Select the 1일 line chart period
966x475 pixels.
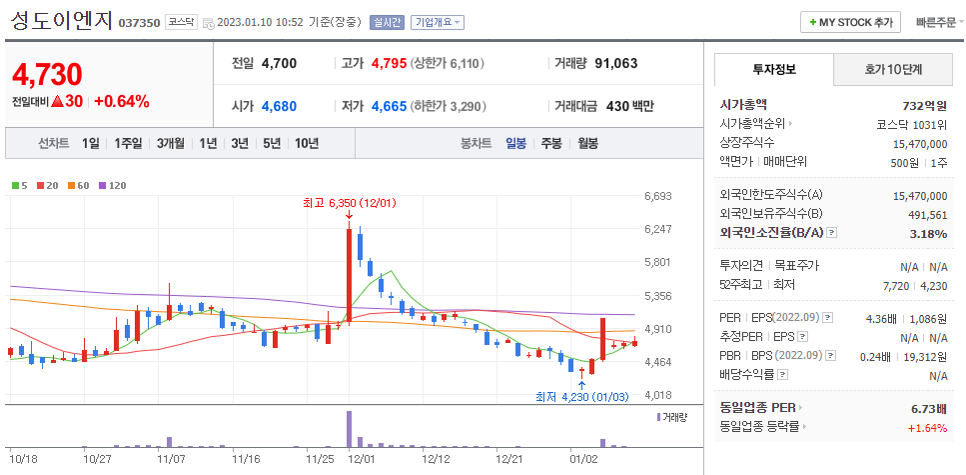pyautogui.click(x=91, y=144)
